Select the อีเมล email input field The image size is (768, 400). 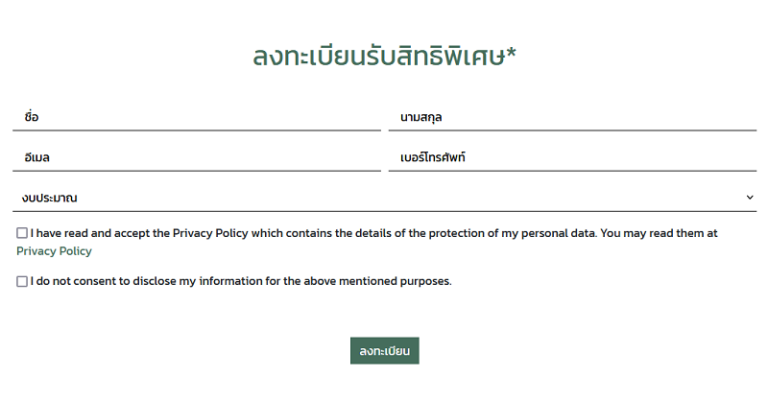pos(196,157)
